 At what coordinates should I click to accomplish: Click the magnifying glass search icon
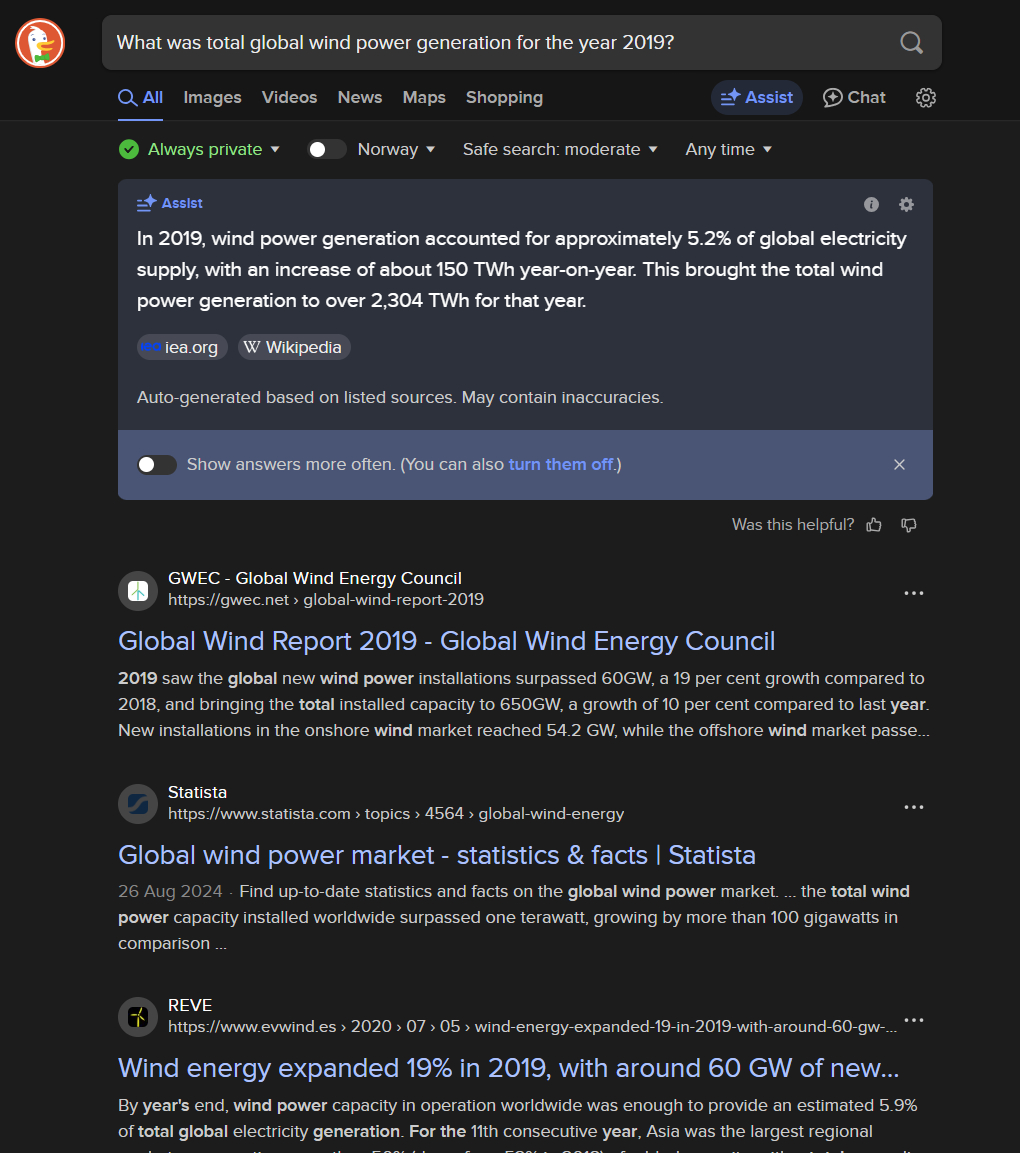point(911,43)
